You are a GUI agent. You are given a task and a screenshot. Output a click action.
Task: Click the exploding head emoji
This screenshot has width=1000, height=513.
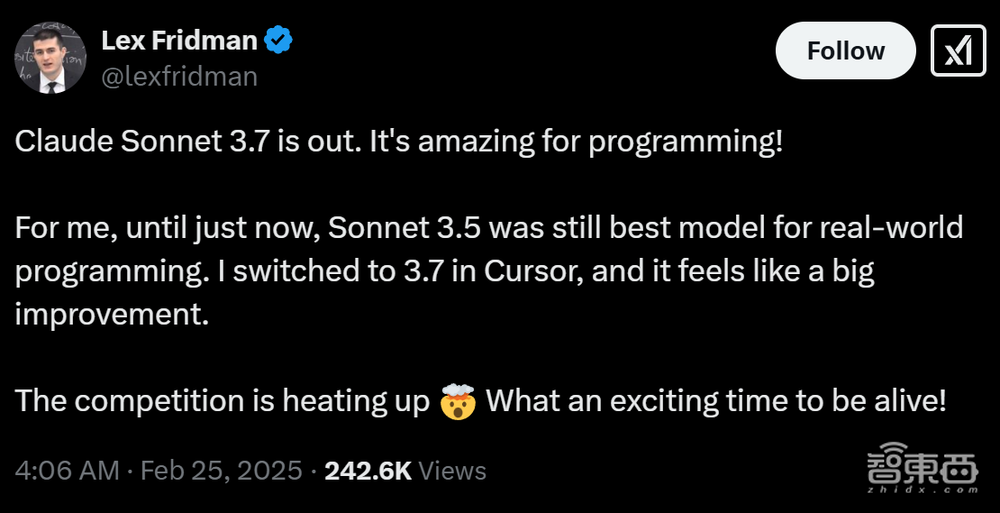pos(460,402)
